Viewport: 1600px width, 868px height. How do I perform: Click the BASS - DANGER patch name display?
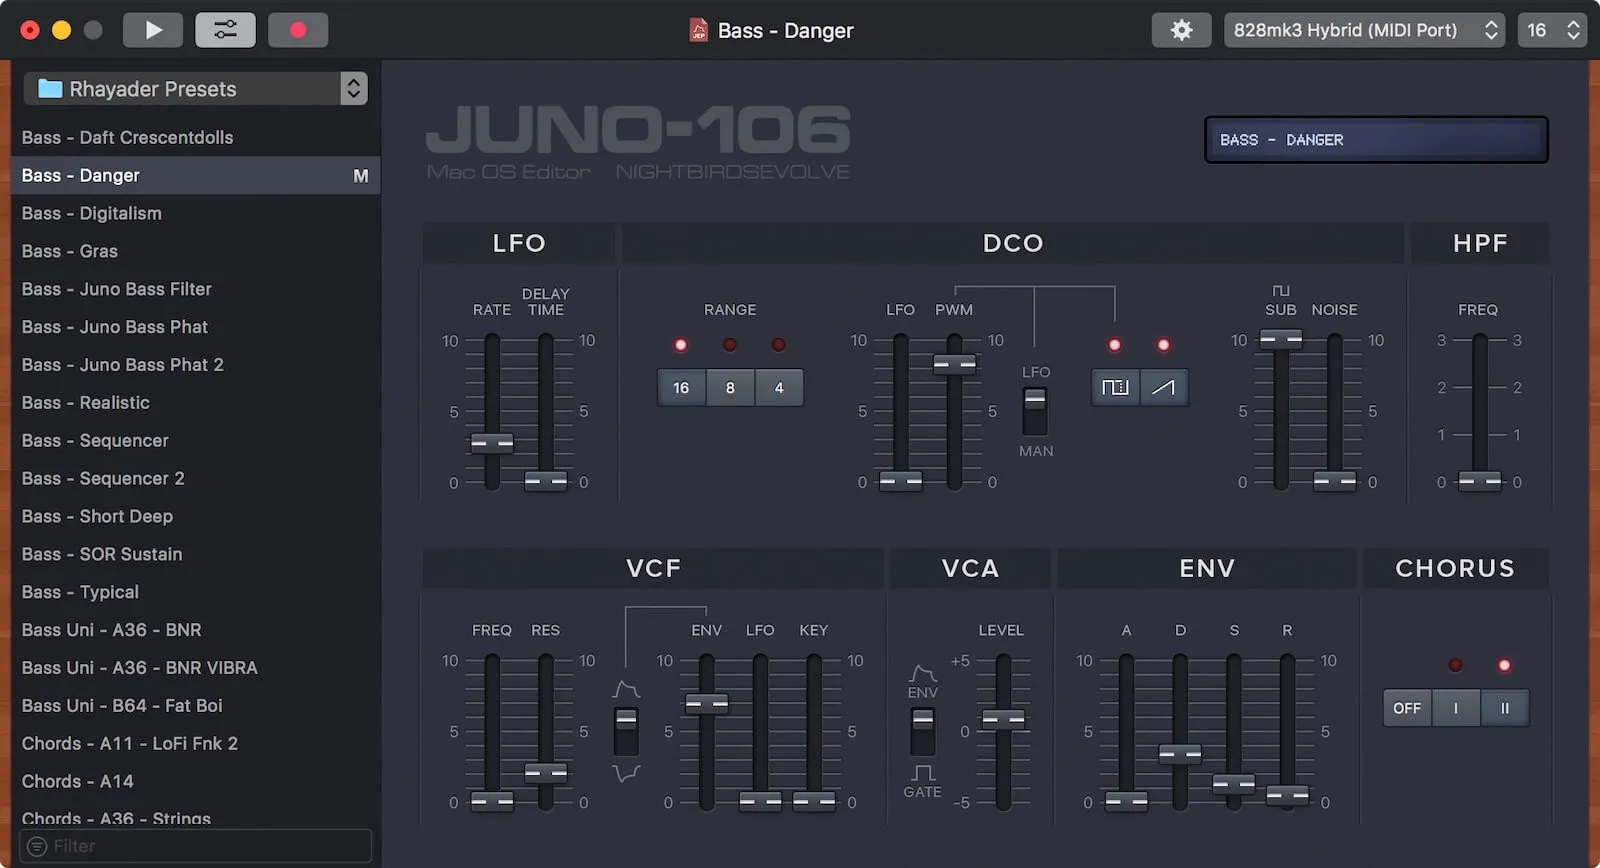(x=1376, y=140)
